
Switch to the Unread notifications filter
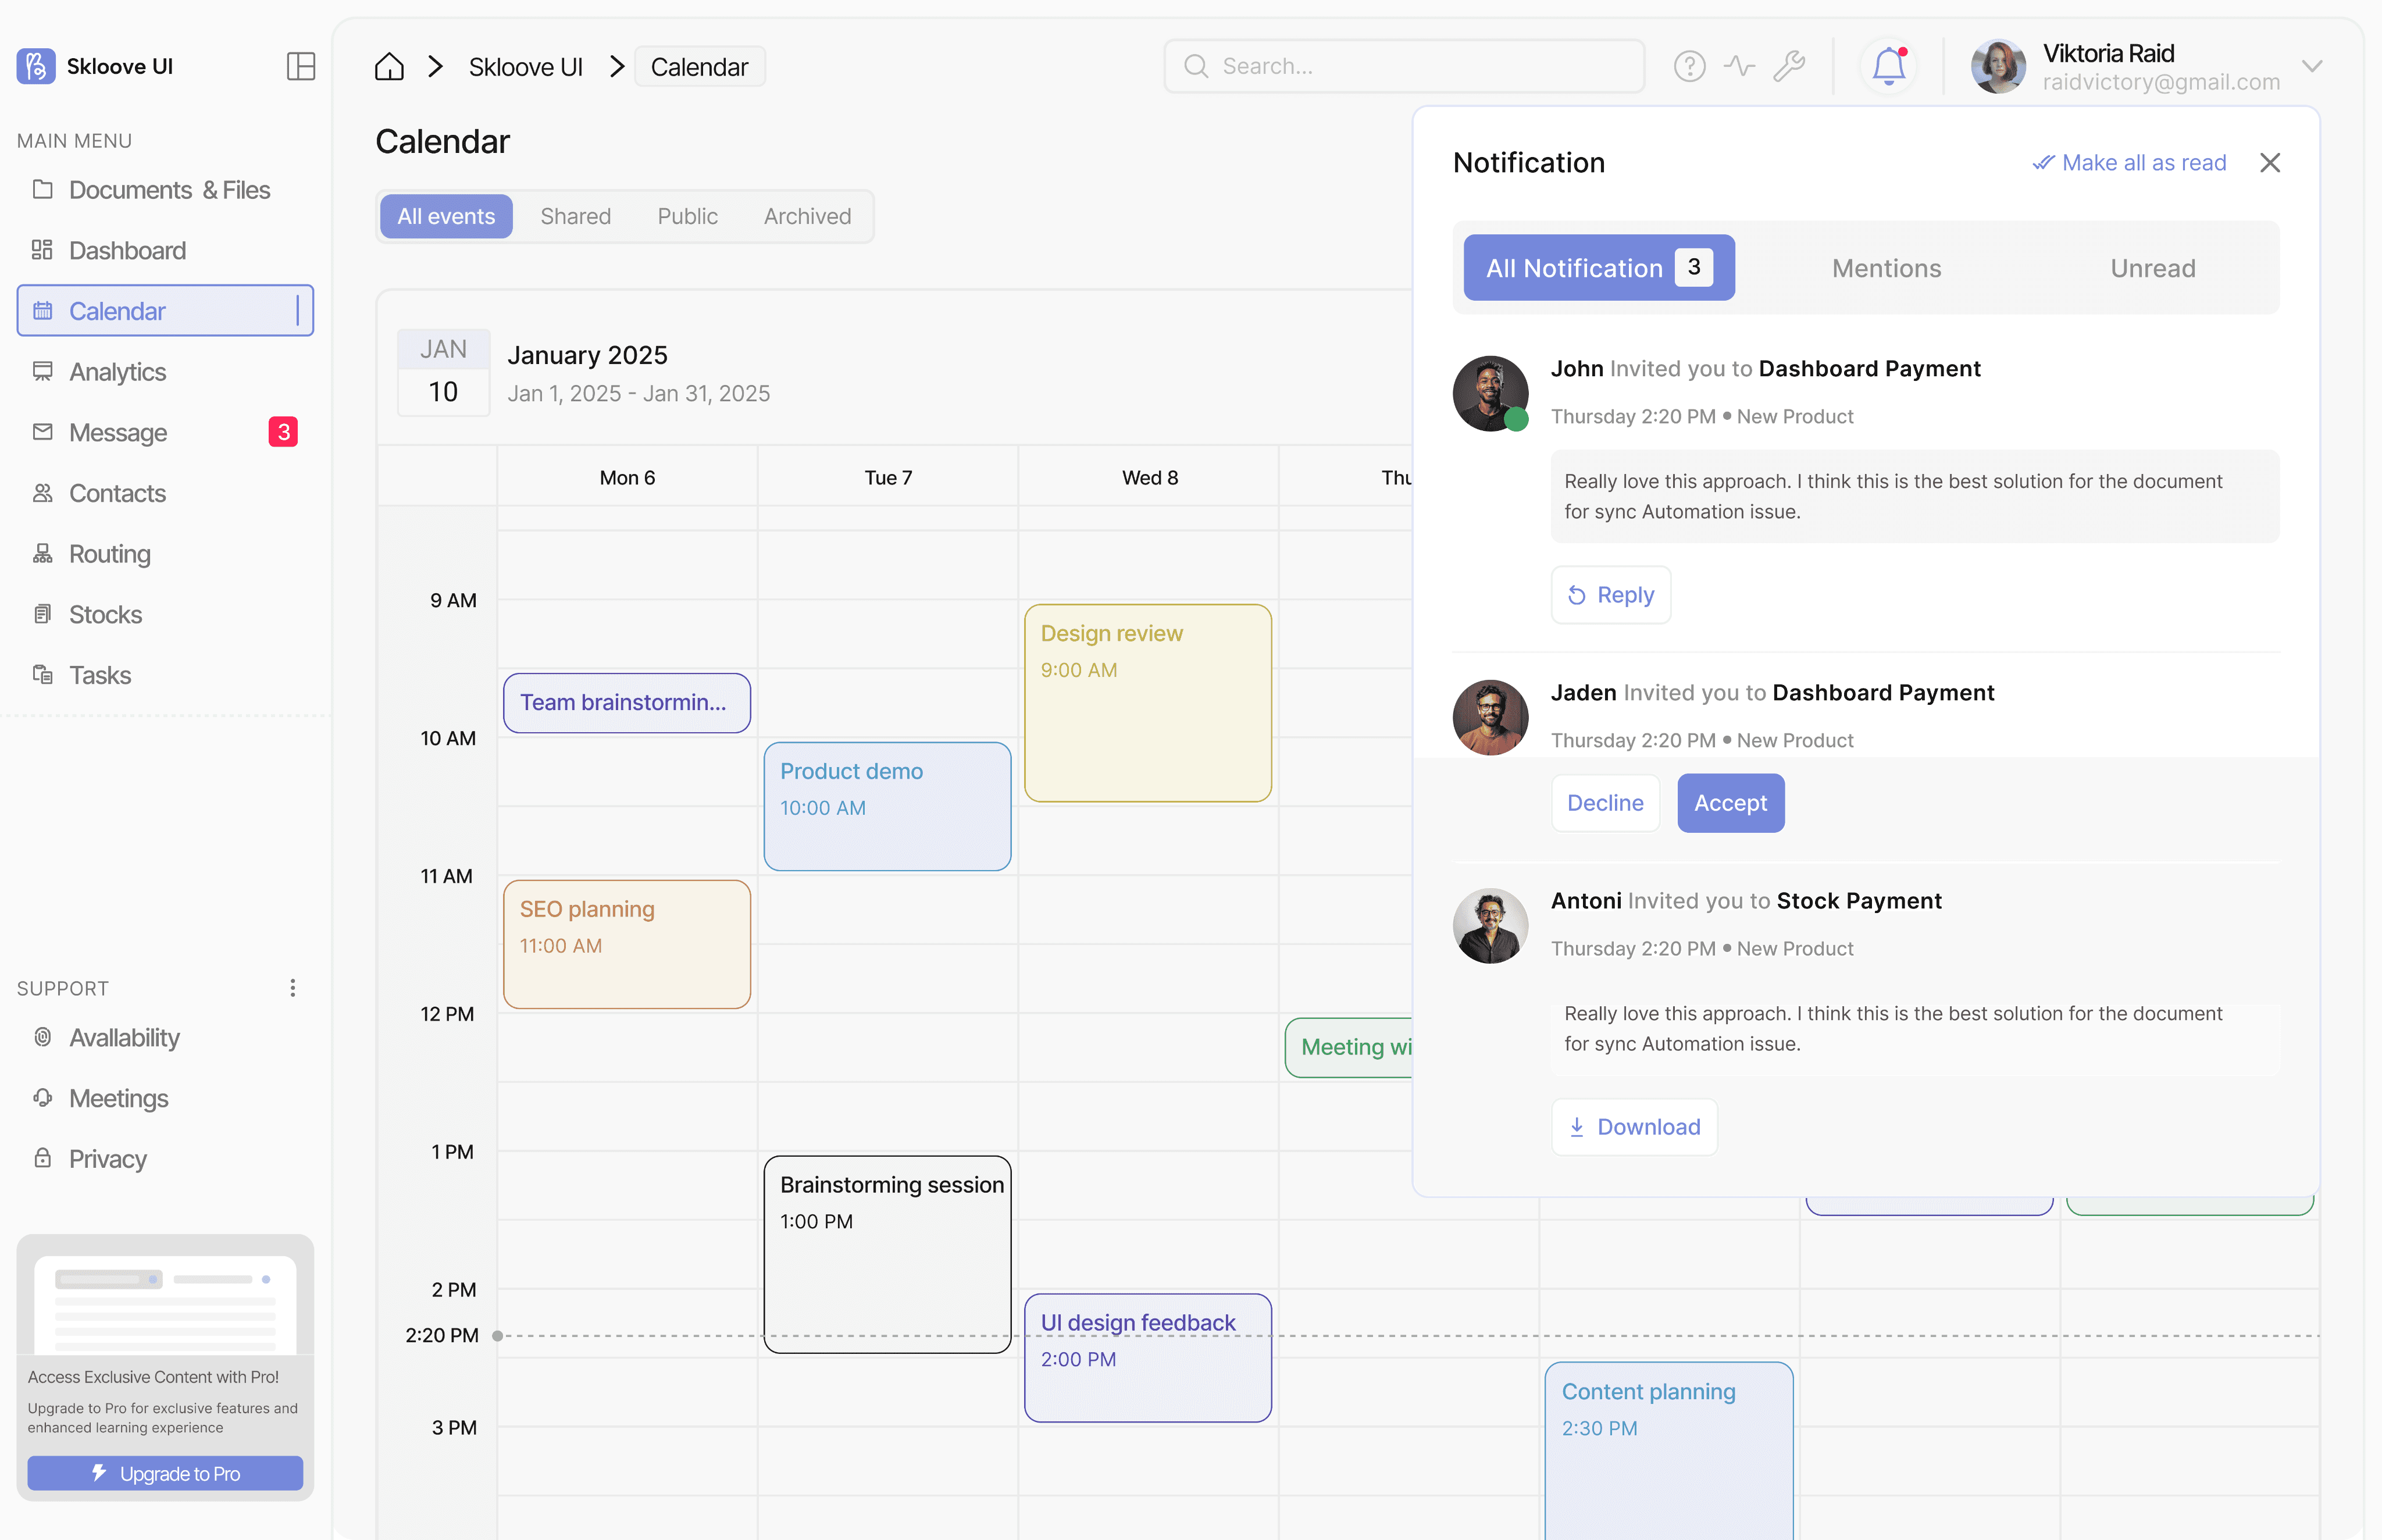click(x=2152, y=268)
